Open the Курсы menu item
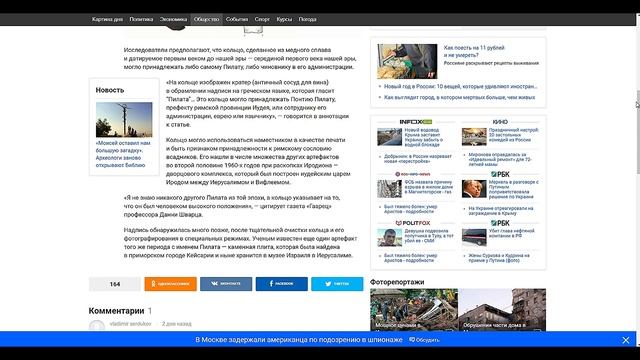 tap(284, 19)
